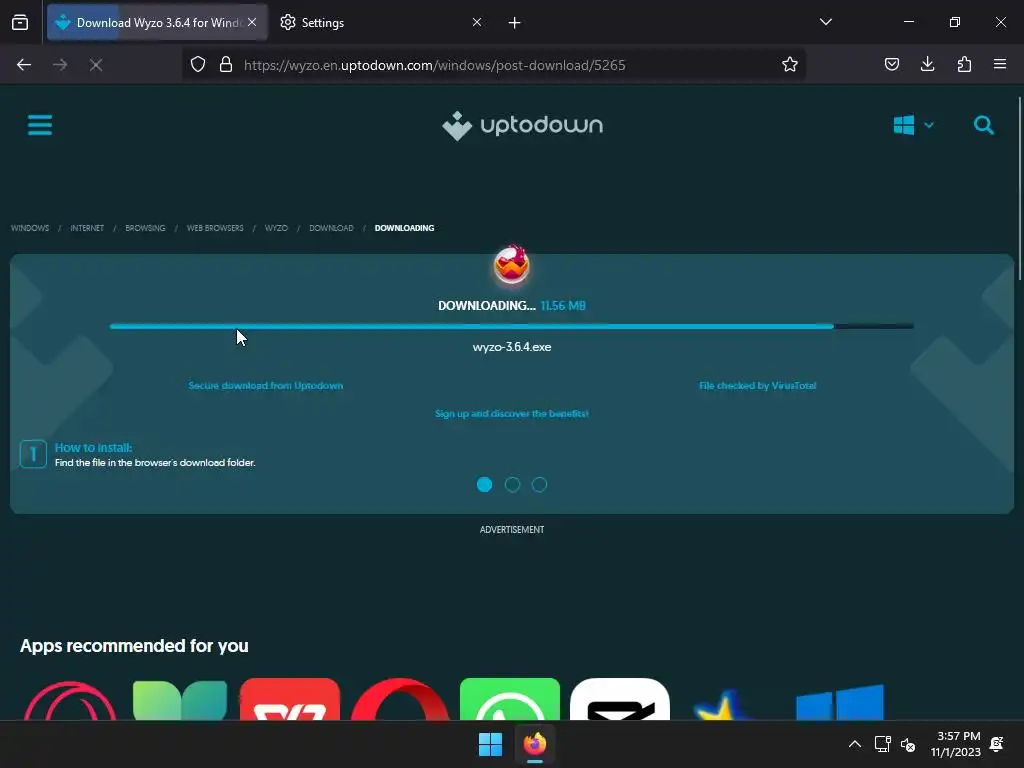Bookmark this page with the star
This screenshot has height=768, width=1024.
[790, 65]
